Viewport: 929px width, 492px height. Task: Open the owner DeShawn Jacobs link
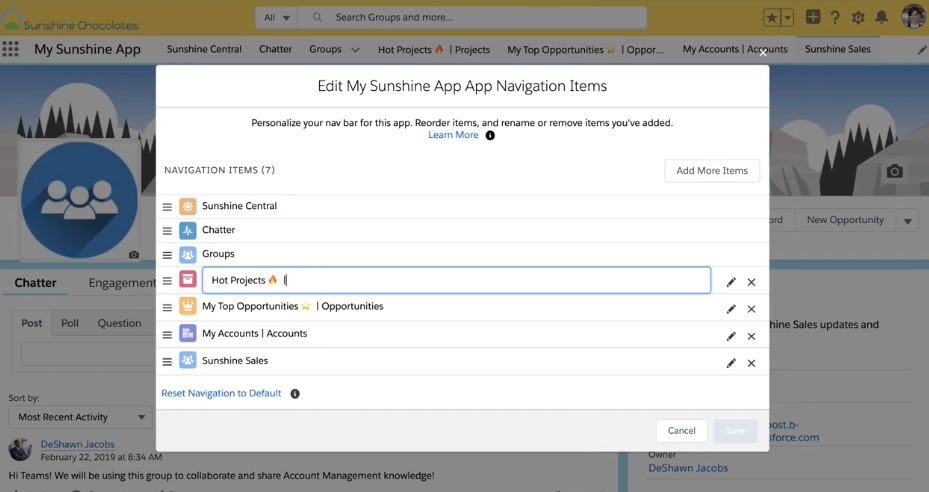(688, 468)
